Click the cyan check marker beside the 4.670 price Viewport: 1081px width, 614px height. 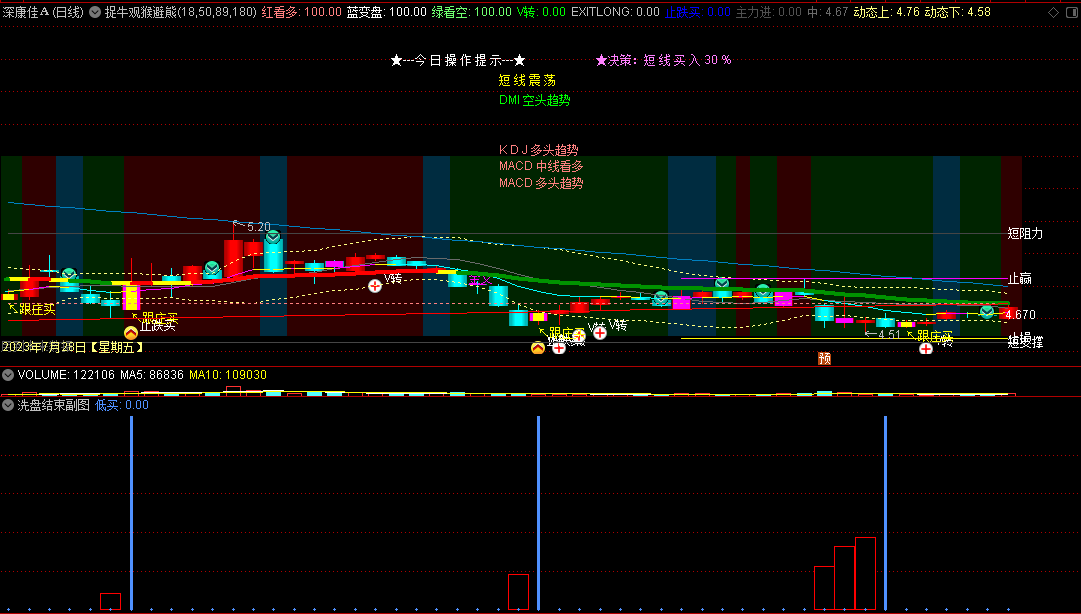tap(987, 312)
